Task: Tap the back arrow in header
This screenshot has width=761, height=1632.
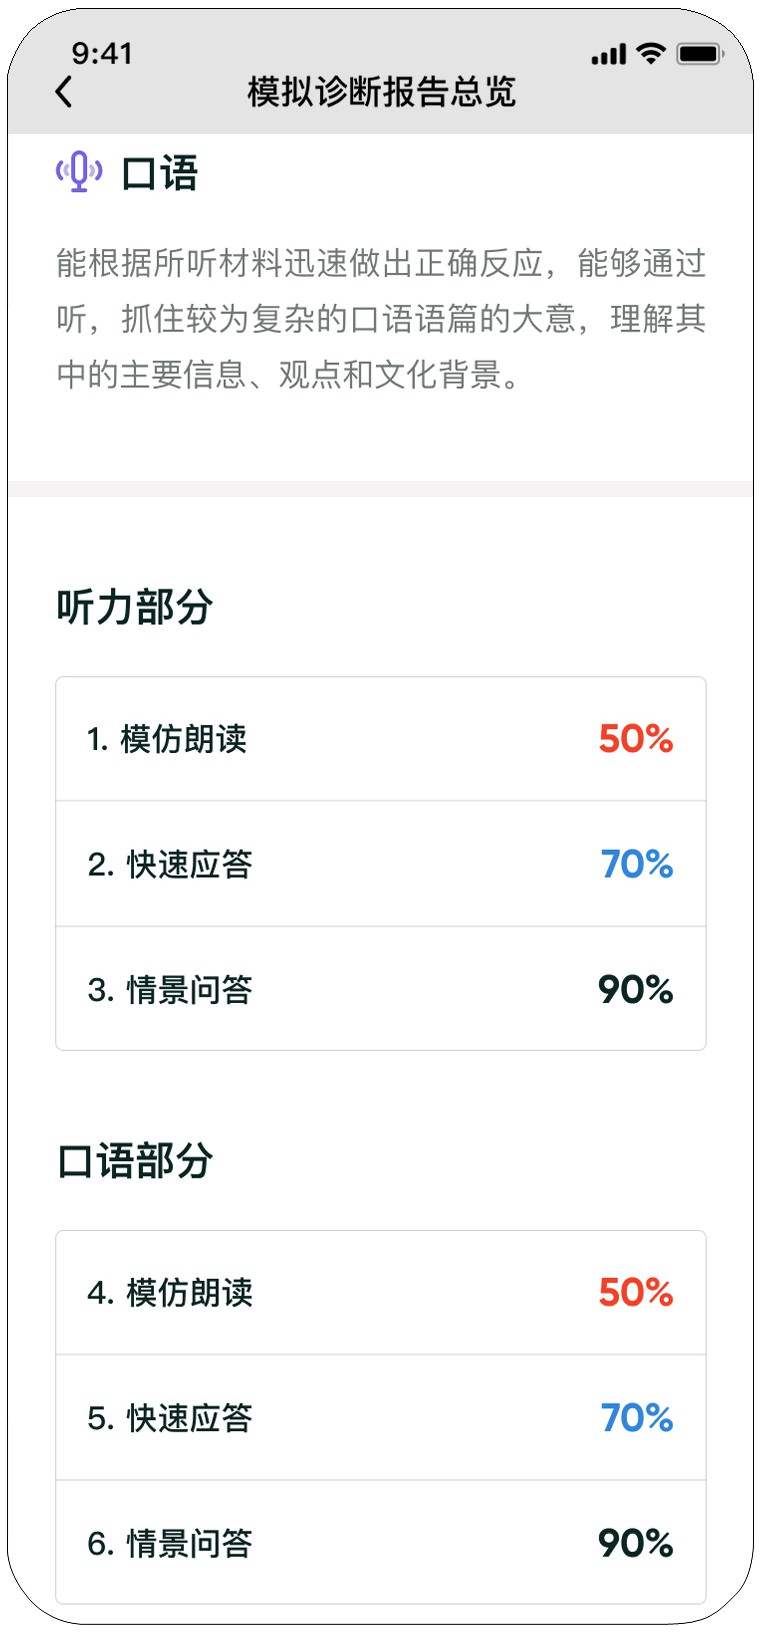Action: pos(64,92)
